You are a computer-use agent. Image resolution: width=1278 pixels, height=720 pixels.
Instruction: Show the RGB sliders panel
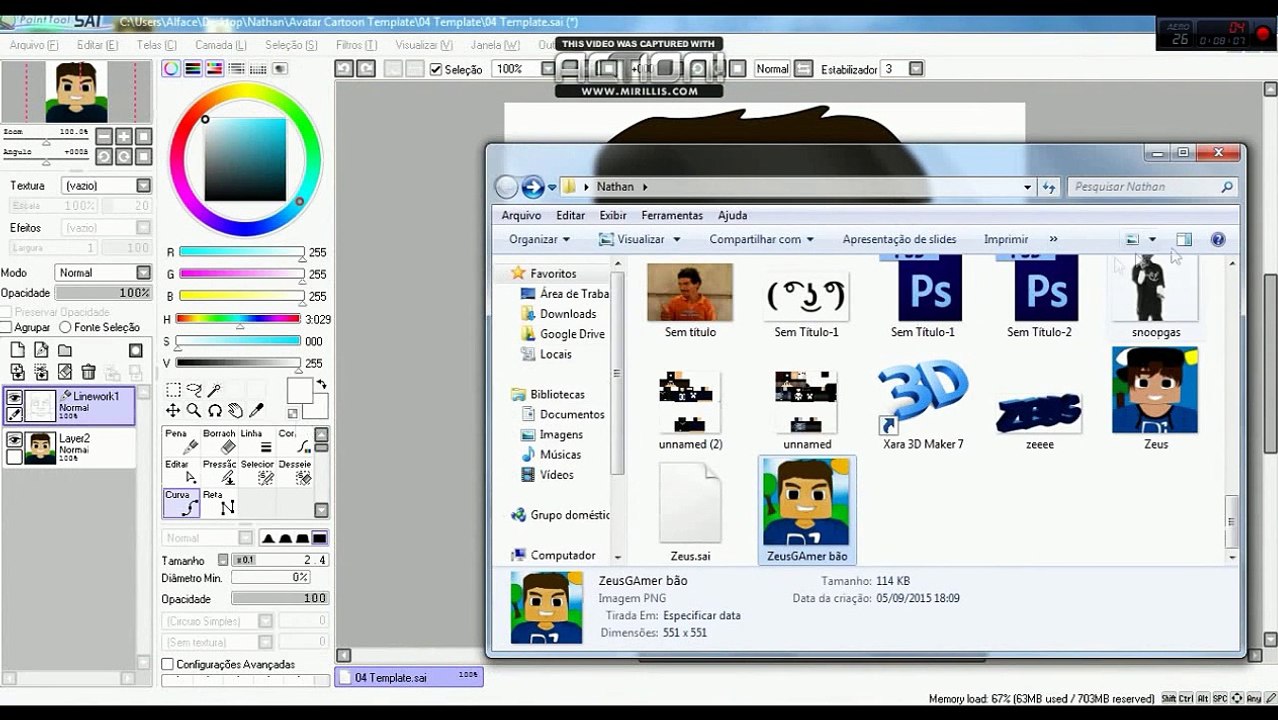tap(193, 68)
